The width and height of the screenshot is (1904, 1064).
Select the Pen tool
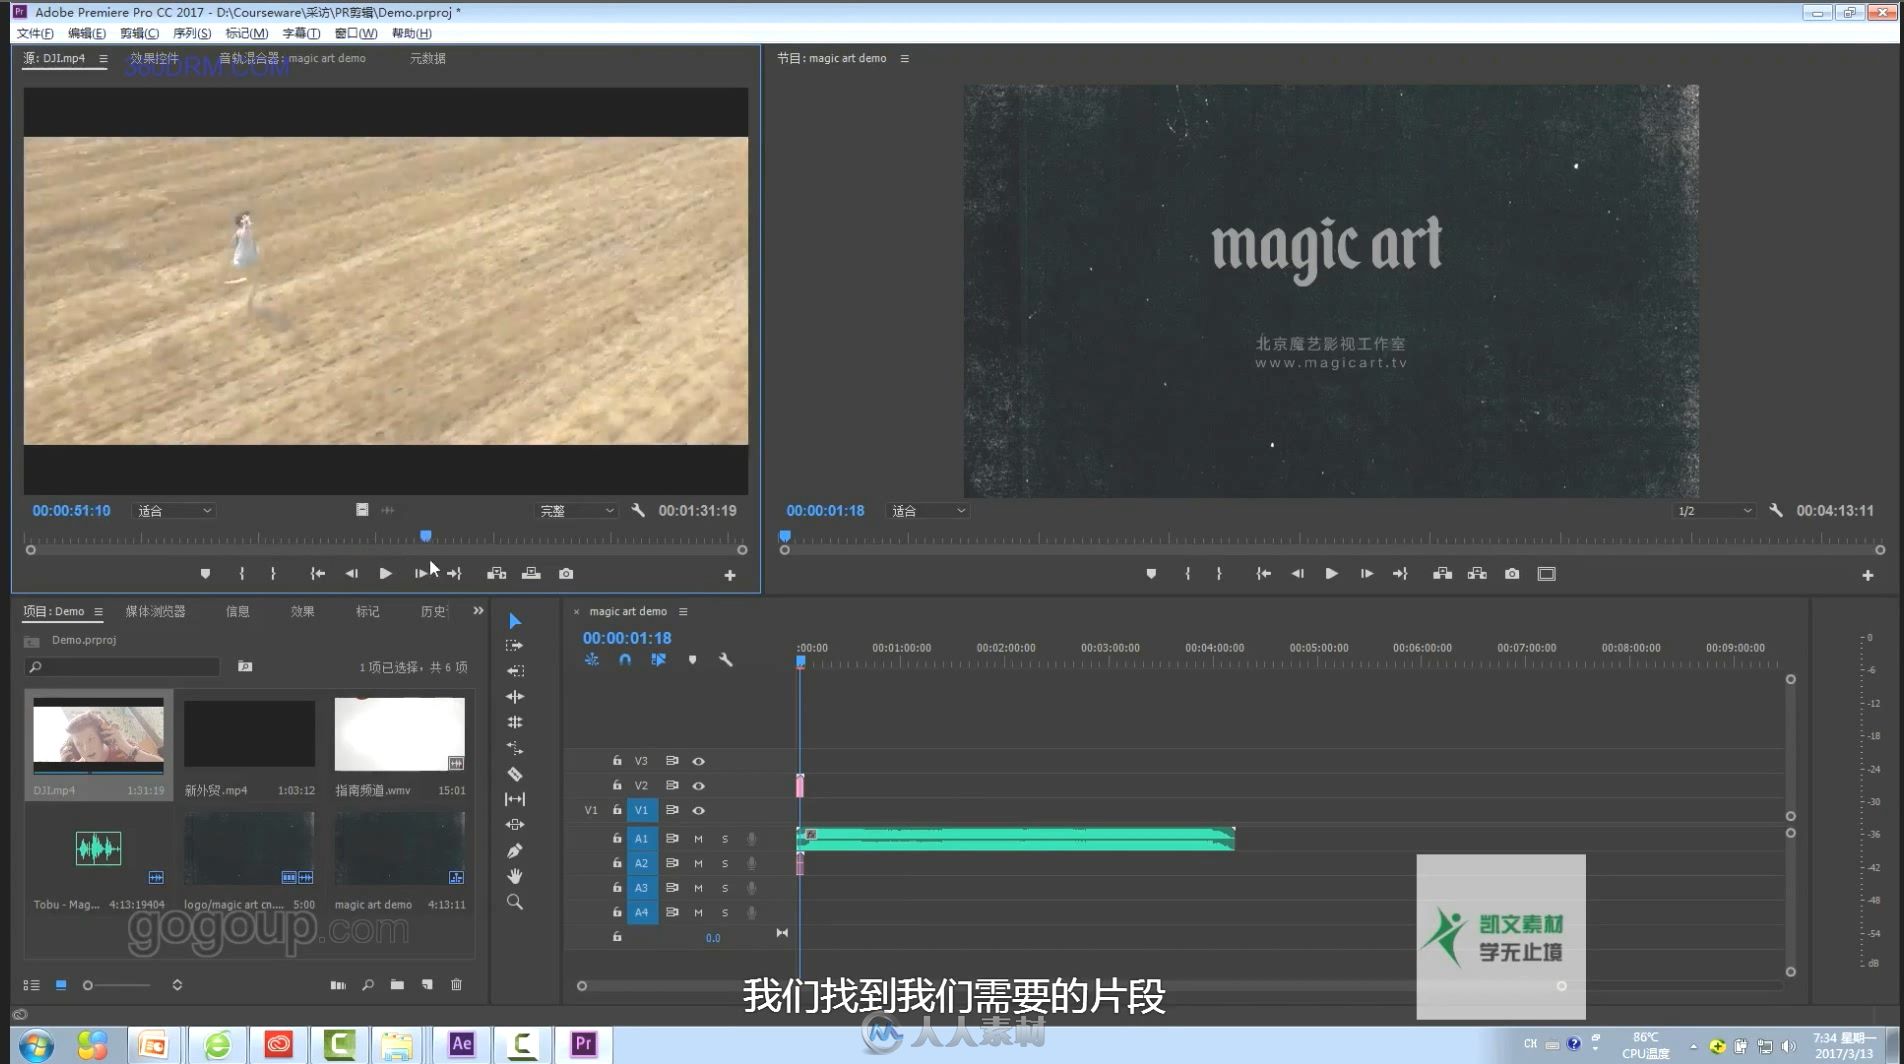[x=515, y=851]
